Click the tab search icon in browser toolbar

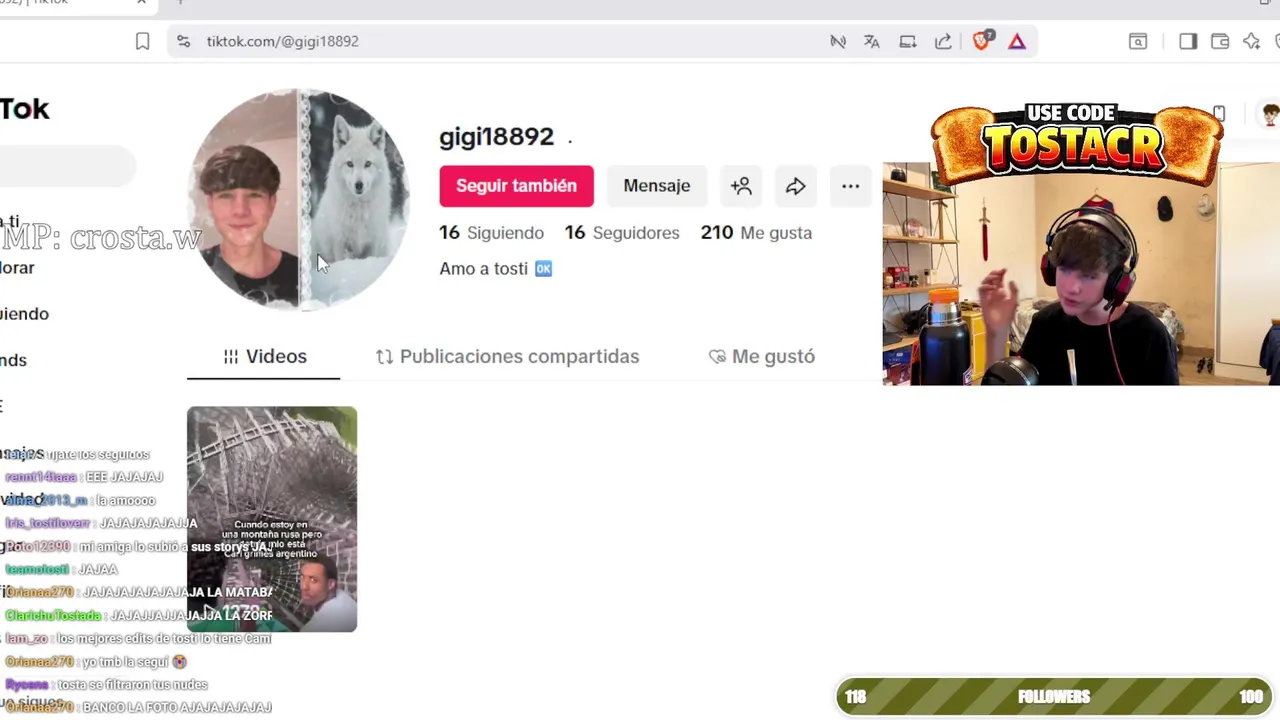click(x=1138, y=41)
